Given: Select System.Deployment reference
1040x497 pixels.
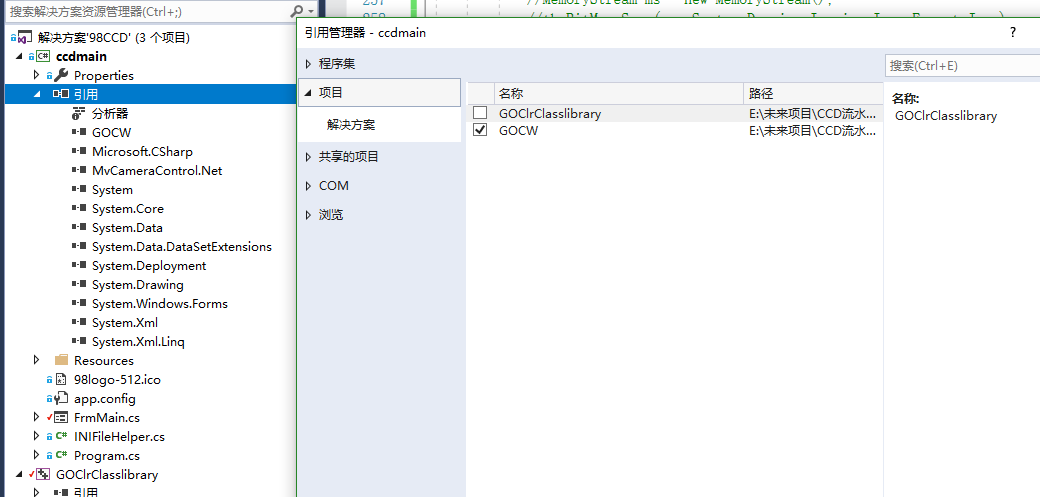Looking at the screenshot, I should (149, 265).
